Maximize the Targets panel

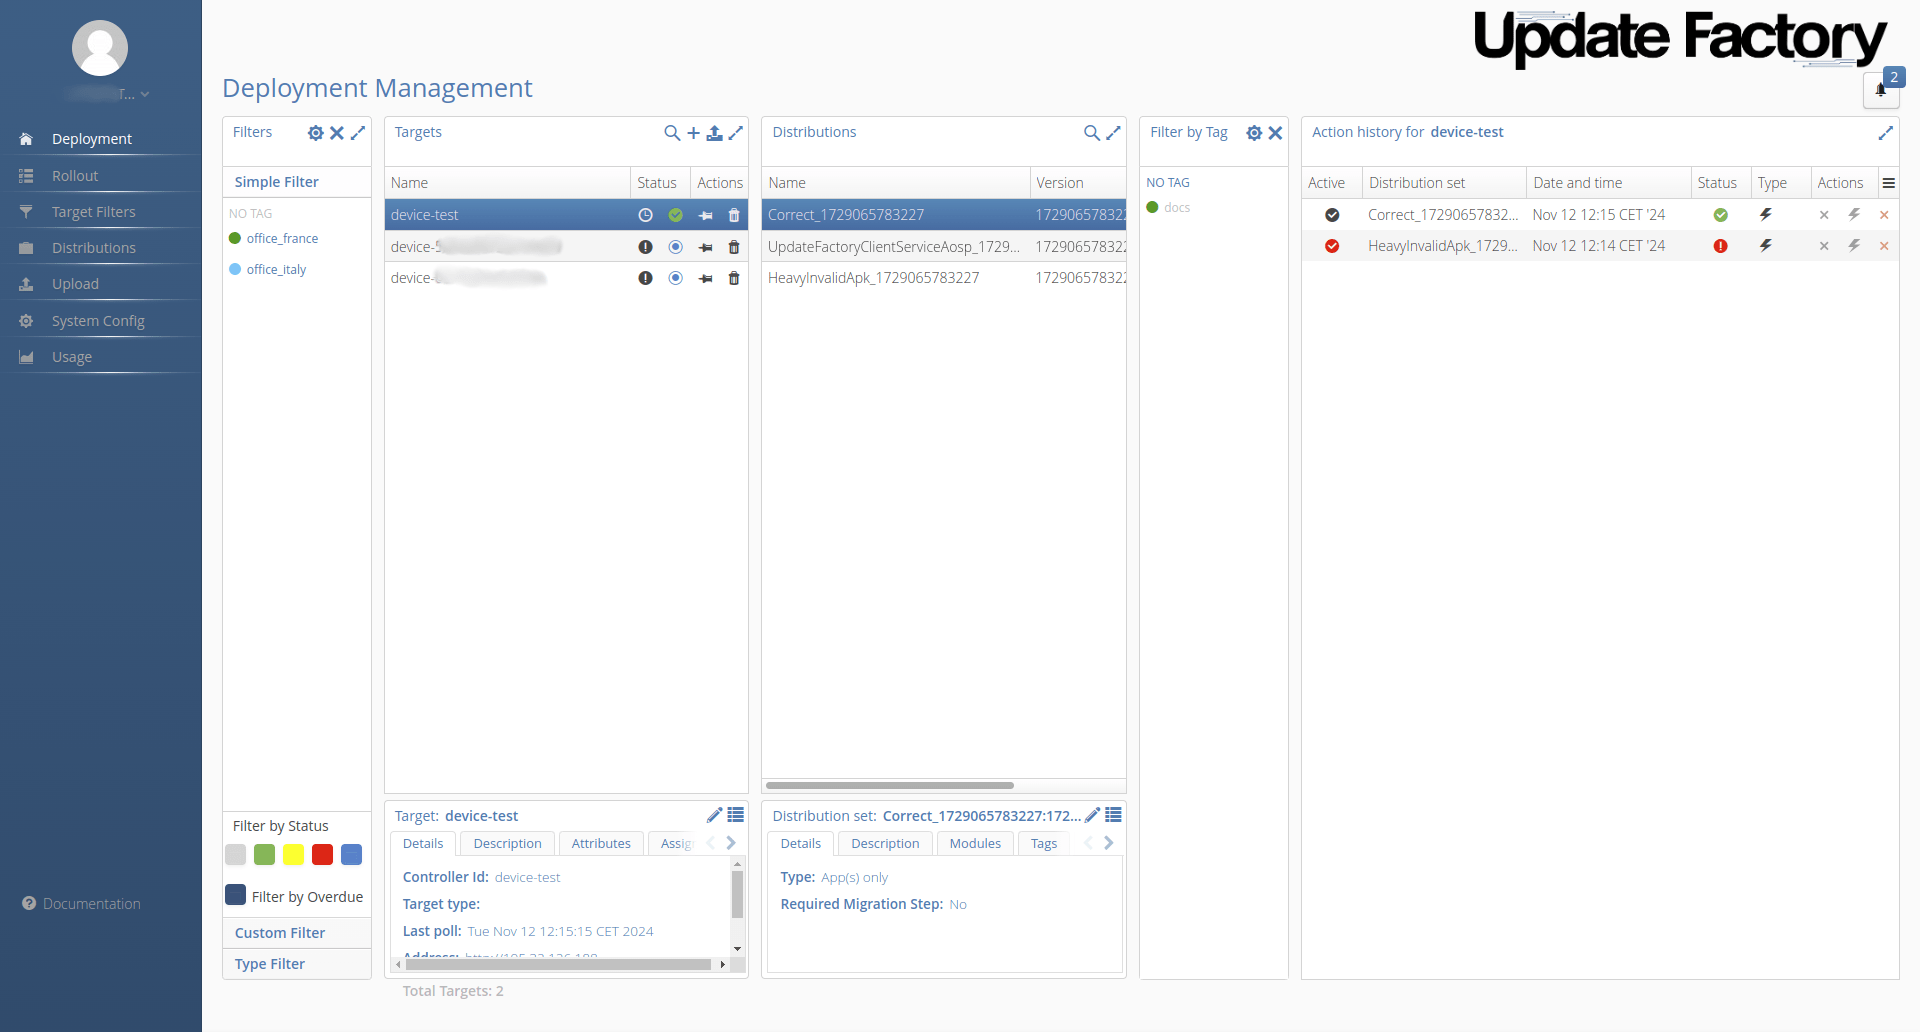[736, 133]
